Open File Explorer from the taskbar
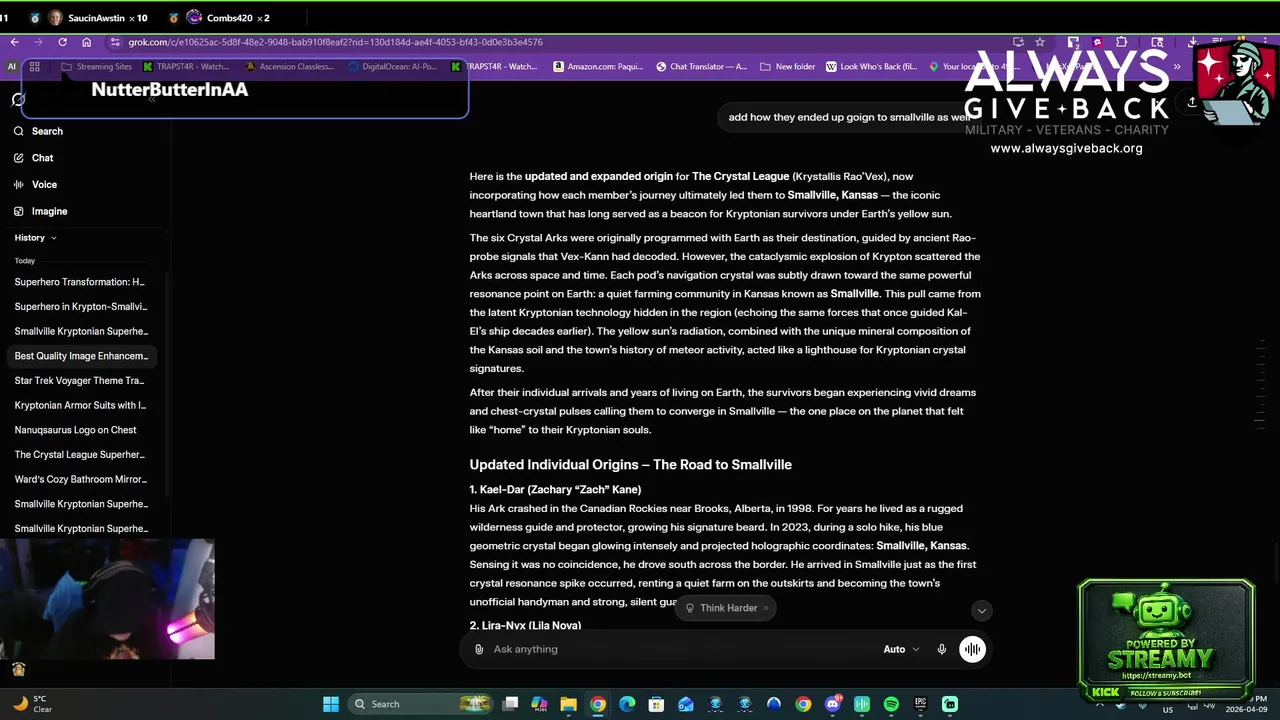Image resolution: width=1280 pixels, height=720 pixels. [568, 704]
